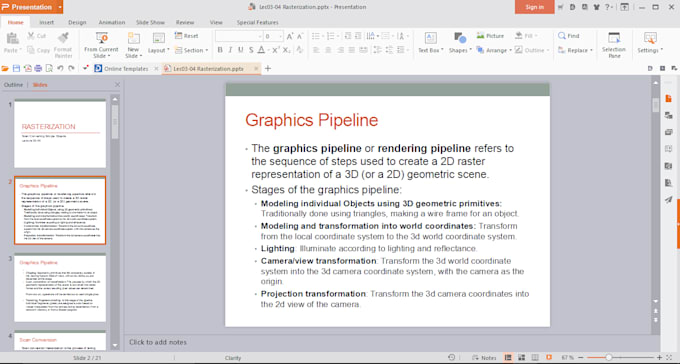
Task: Switch to Reading view icon
Action: [x=535, y=357]
